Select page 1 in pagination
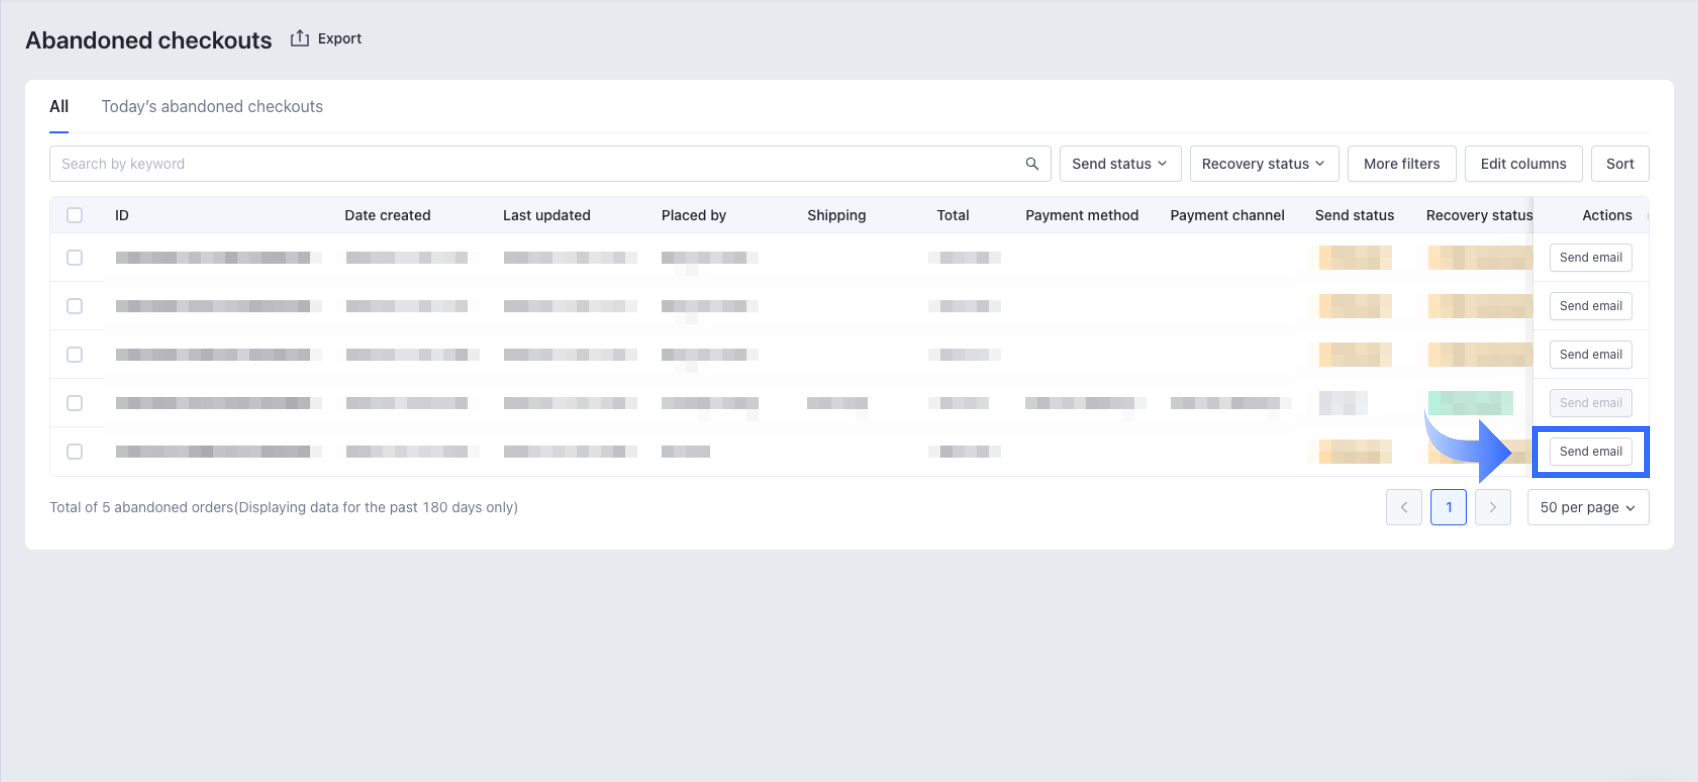The width and height of the screenshot is (1698, 782). [x=1448, y=508]
